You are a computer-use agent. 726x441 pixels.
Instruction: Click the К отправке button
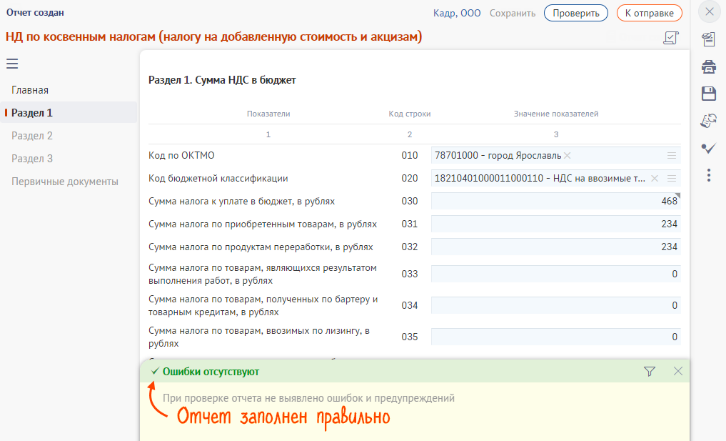[649, 13]
